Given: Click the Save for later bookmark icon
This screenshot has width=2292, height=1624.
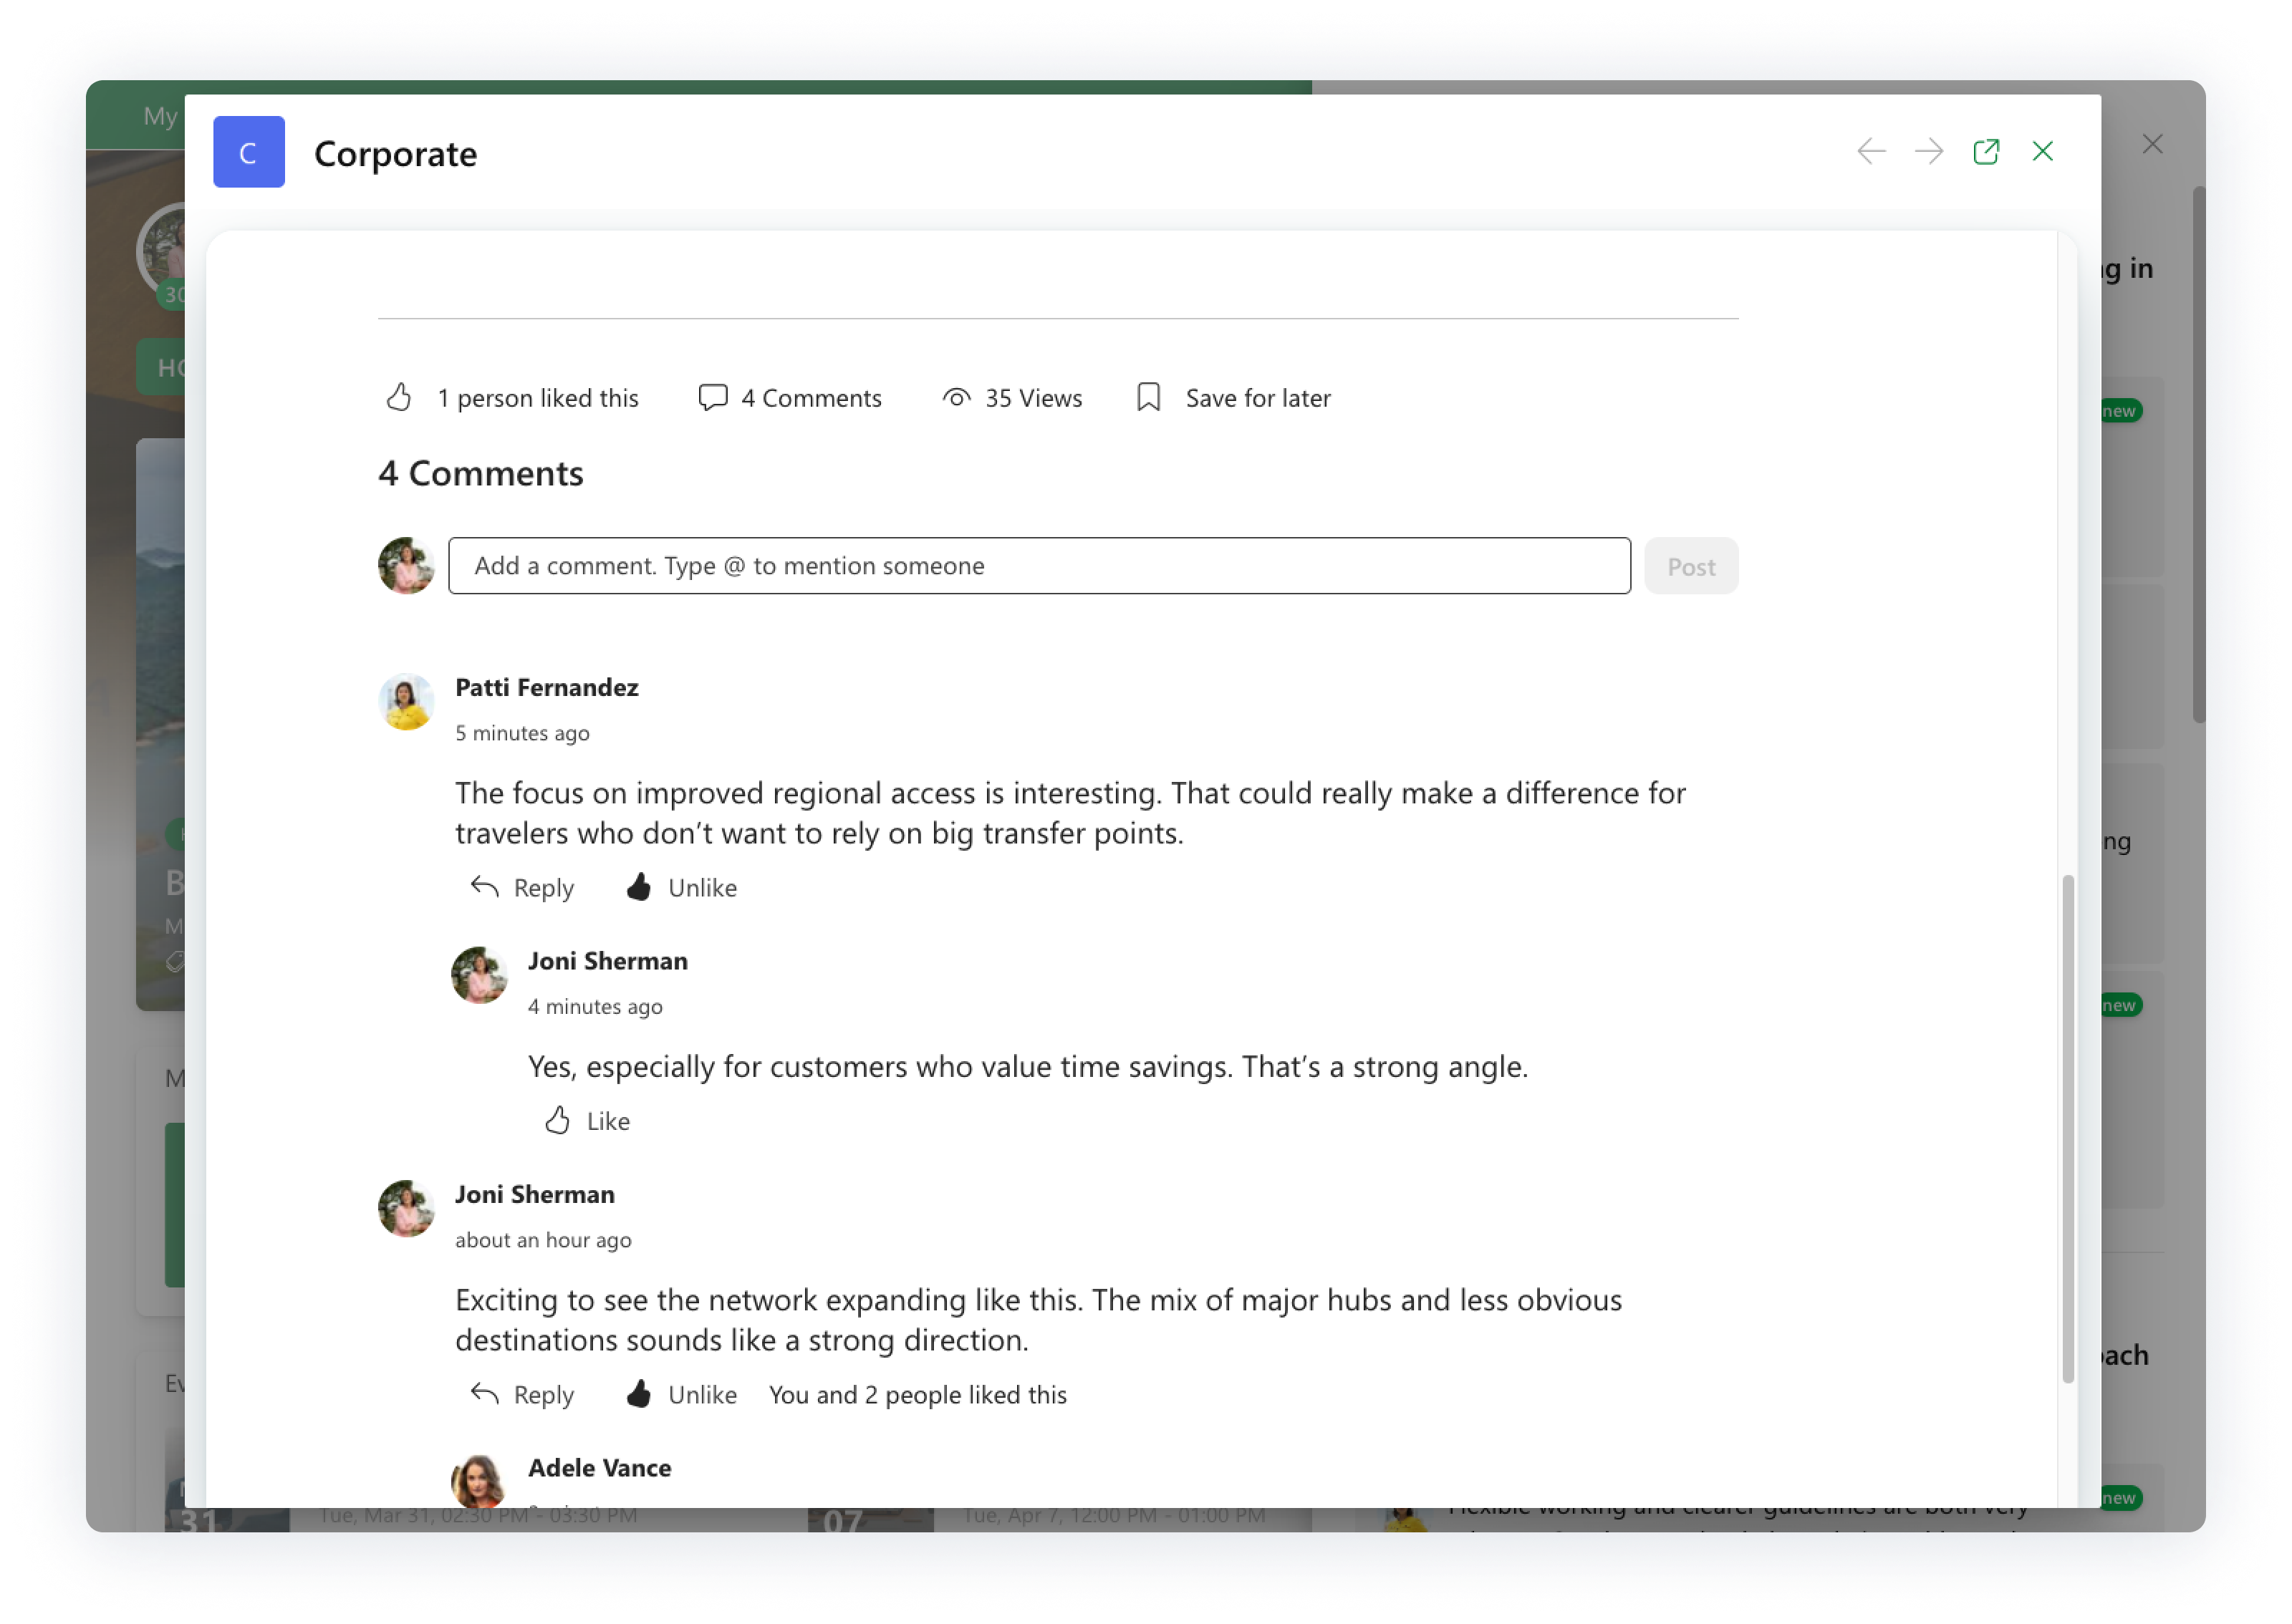Looking at the screenshot, I should (1148, 398).
